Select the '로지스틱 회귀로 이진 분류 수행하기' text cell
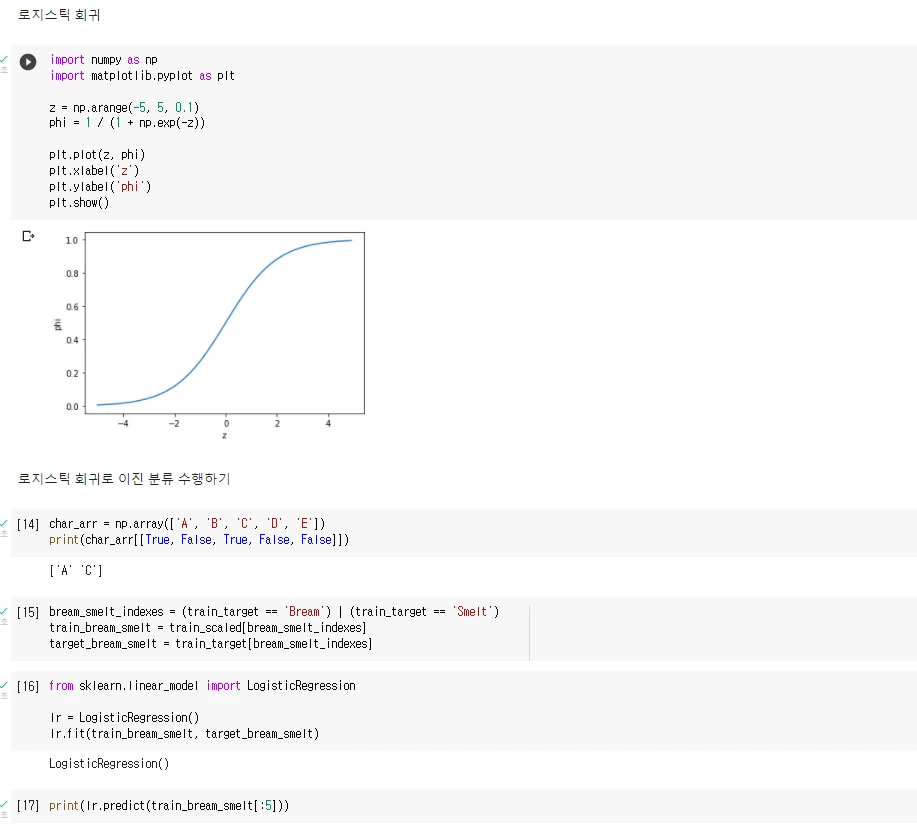 click(124, 479)
